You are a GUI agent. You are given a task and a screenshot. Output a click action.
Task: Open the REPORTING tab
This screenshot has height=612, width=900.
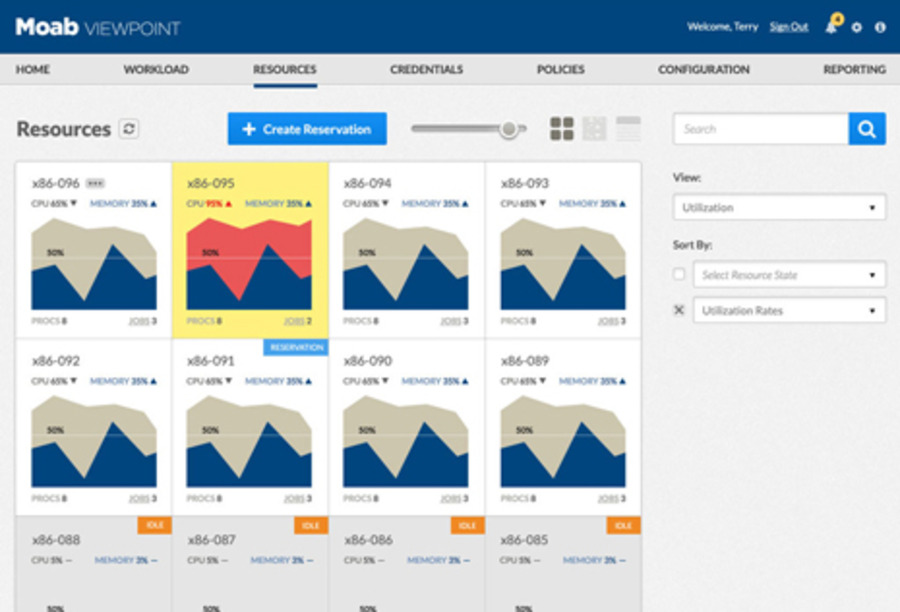coord(855,69)
